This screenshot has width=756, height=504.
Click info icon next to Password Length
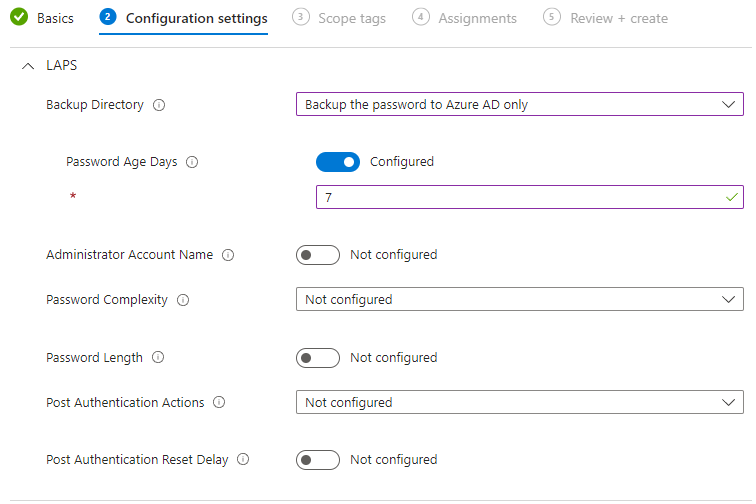(158, 358)
